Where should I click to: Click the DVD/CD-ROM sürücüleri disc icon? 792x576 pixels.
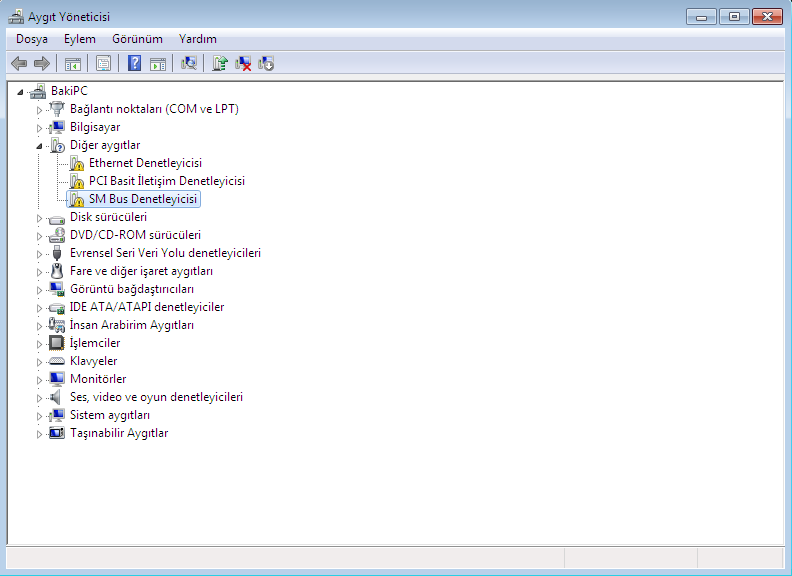tap(57, 235)
